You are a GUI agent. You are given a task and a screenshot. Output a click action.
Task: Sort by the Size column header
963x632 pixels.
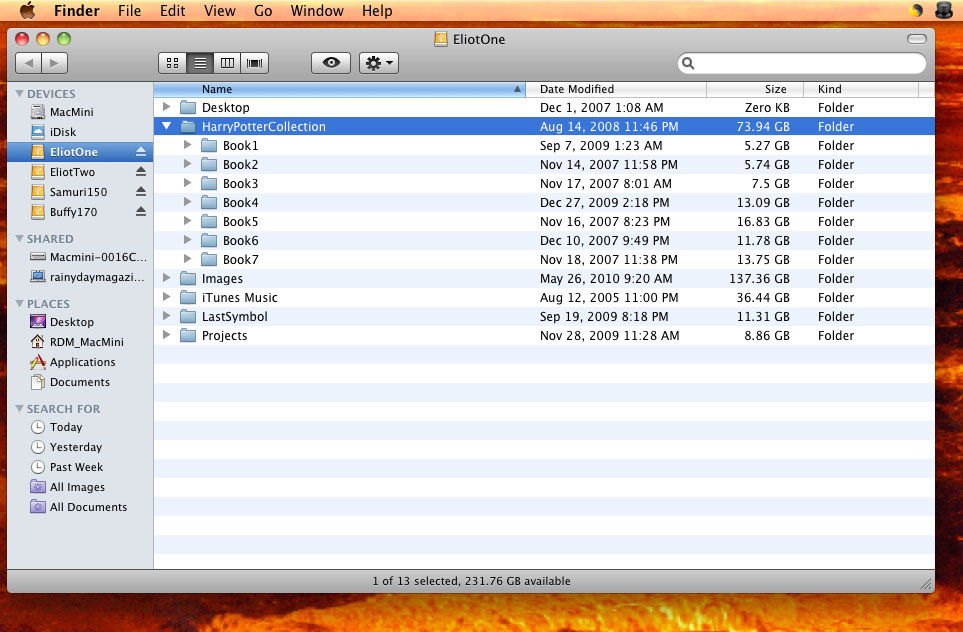click(x=755, y=89)
